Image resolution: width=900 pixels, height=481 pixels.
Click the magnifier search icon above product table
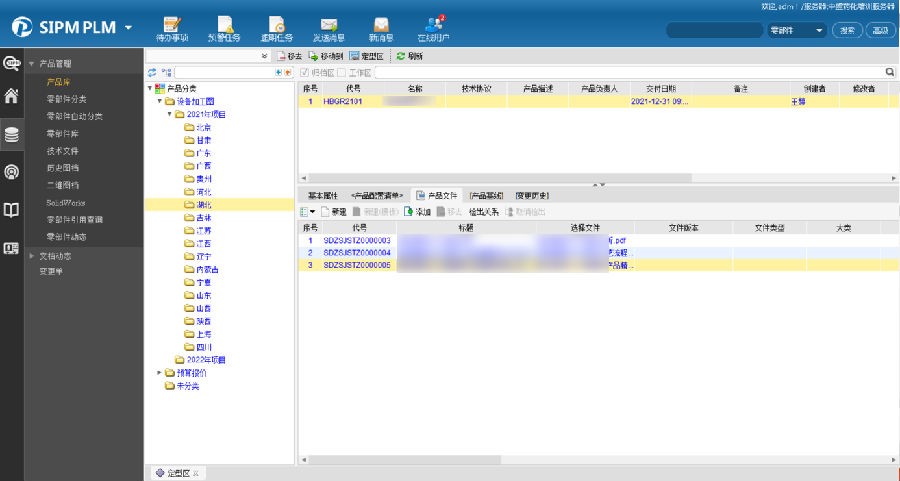pyautogui.click(x=890, y=73)
